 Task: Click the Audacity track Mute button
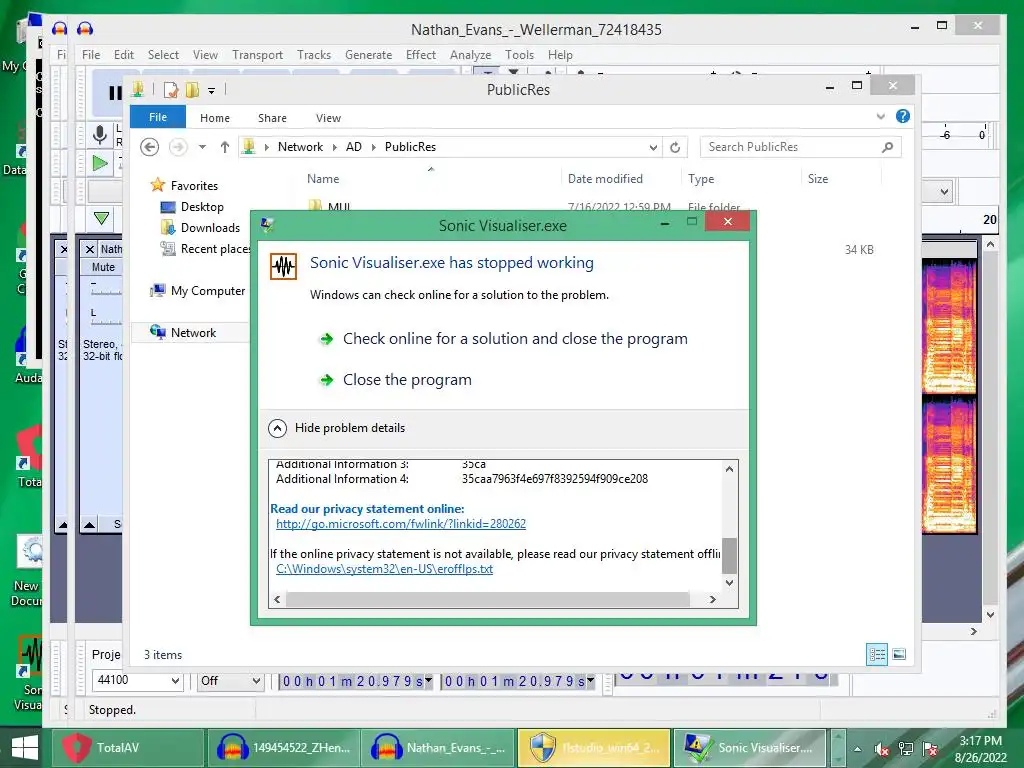[103, 267]
